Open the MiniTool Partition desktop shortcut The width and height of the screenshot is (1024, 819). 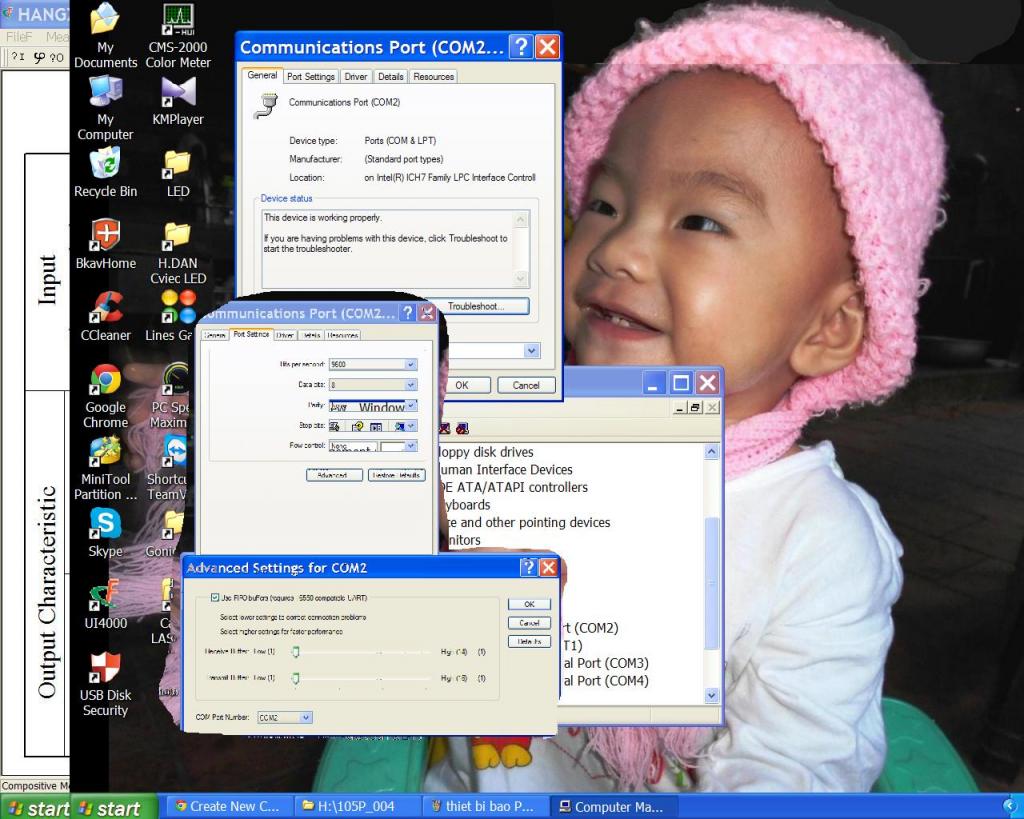(x=105, y=452)
